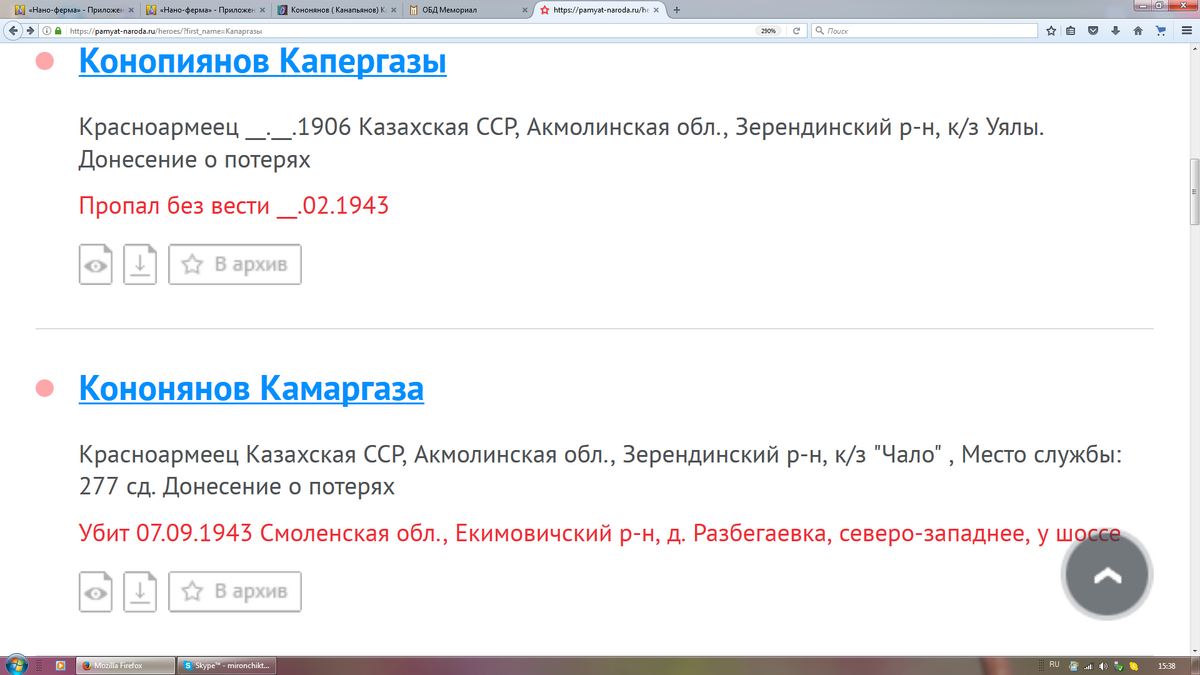1200x675 pixels.
Task: Open the Конопиянов Капергазы profile link
Action: (262, 62)
